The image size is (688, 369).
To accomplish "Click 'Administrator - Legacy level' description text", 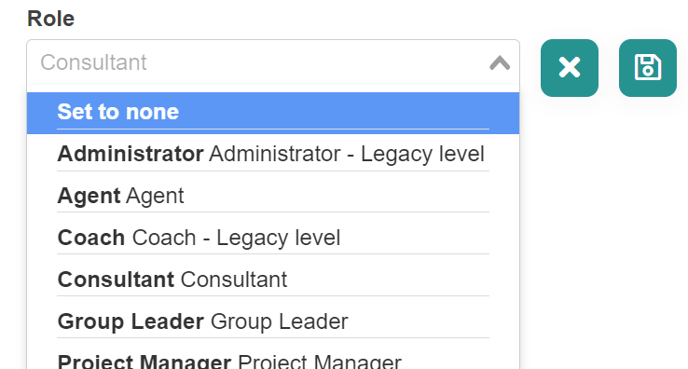I will pyautogui.click(x=347, y=154).
